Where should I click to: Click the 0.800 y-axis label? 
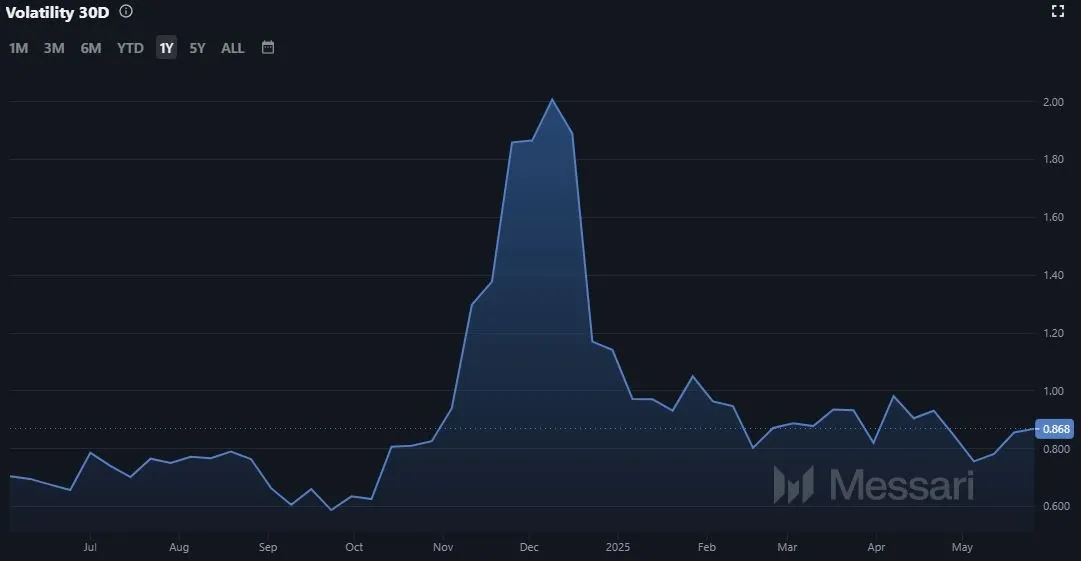(x=1056, y=449)
